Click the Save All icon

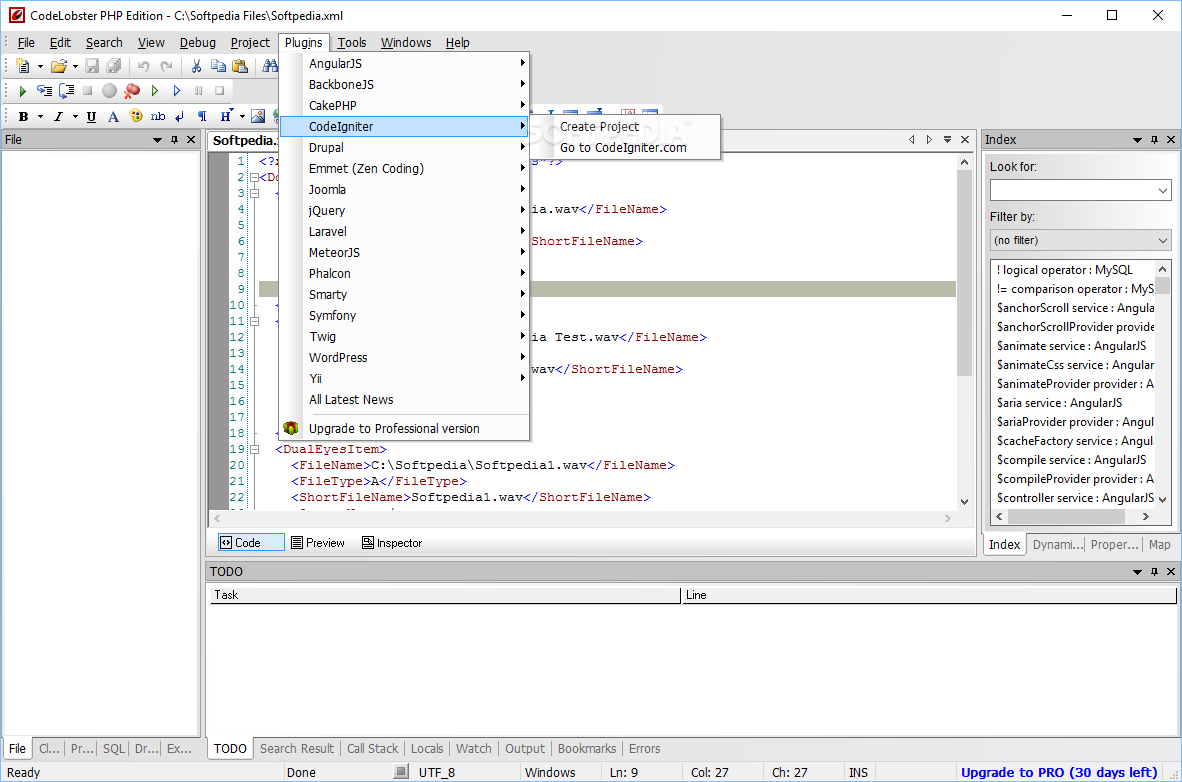tap(113, 66)
